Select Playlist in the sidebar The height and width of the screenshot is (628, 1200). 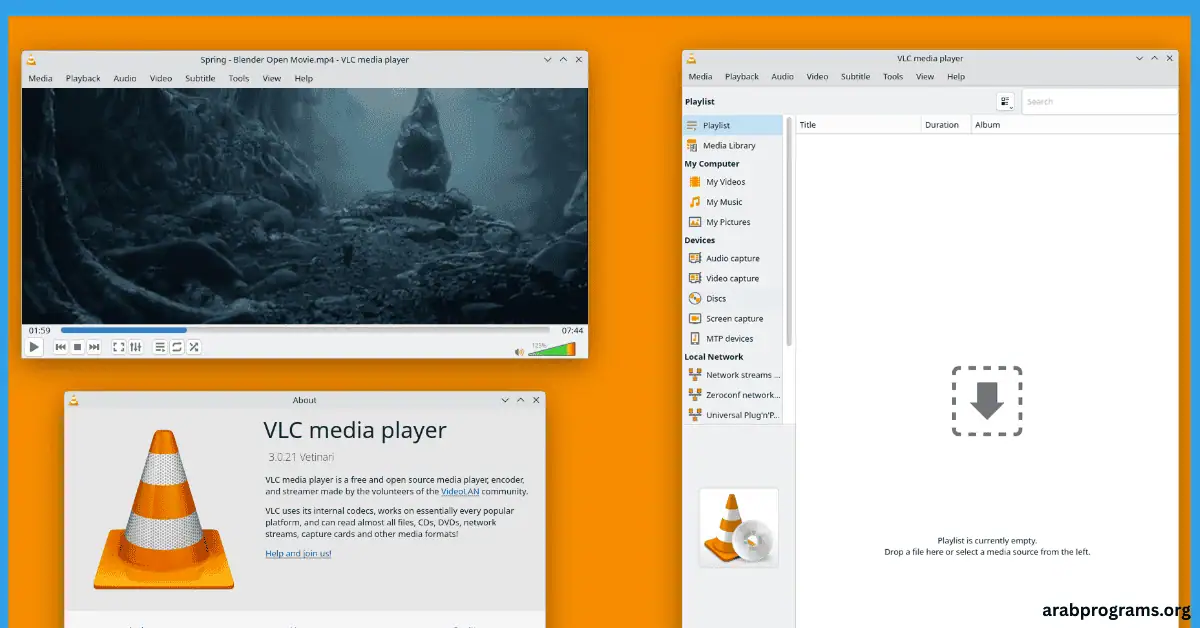(733, 125)
